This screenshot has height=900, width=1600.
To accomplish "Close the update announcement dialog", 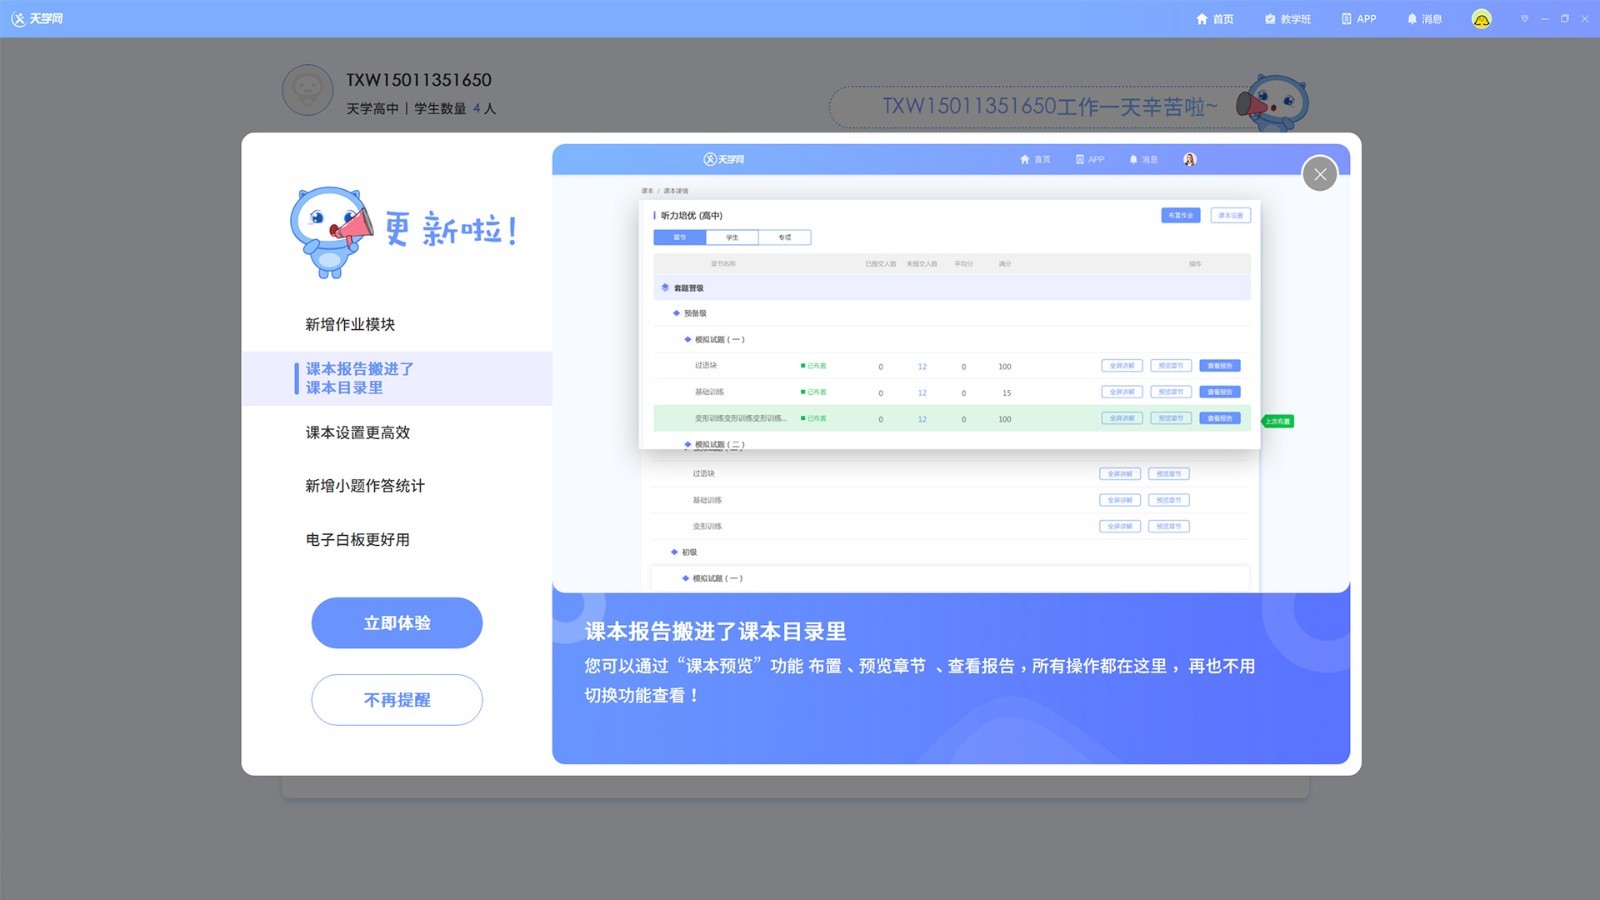I will [1319, 174].
